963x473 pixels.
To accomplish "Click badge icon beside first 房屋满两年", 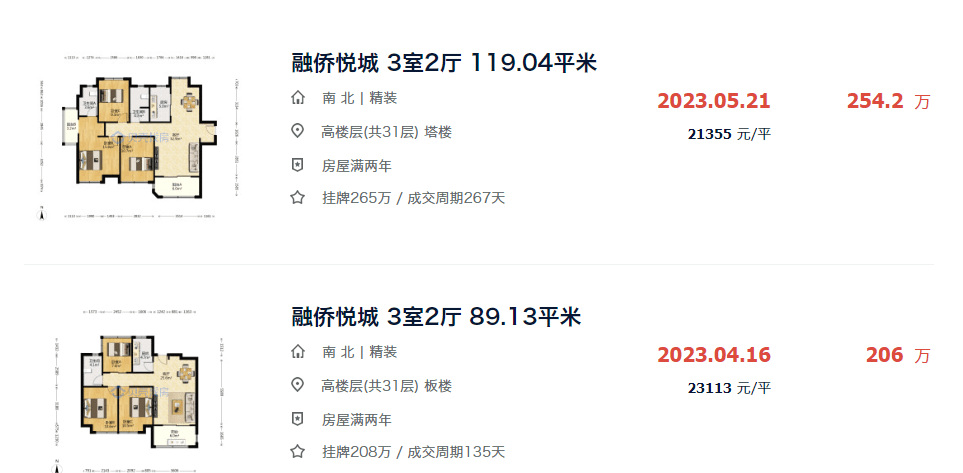I will pos(298,165).
